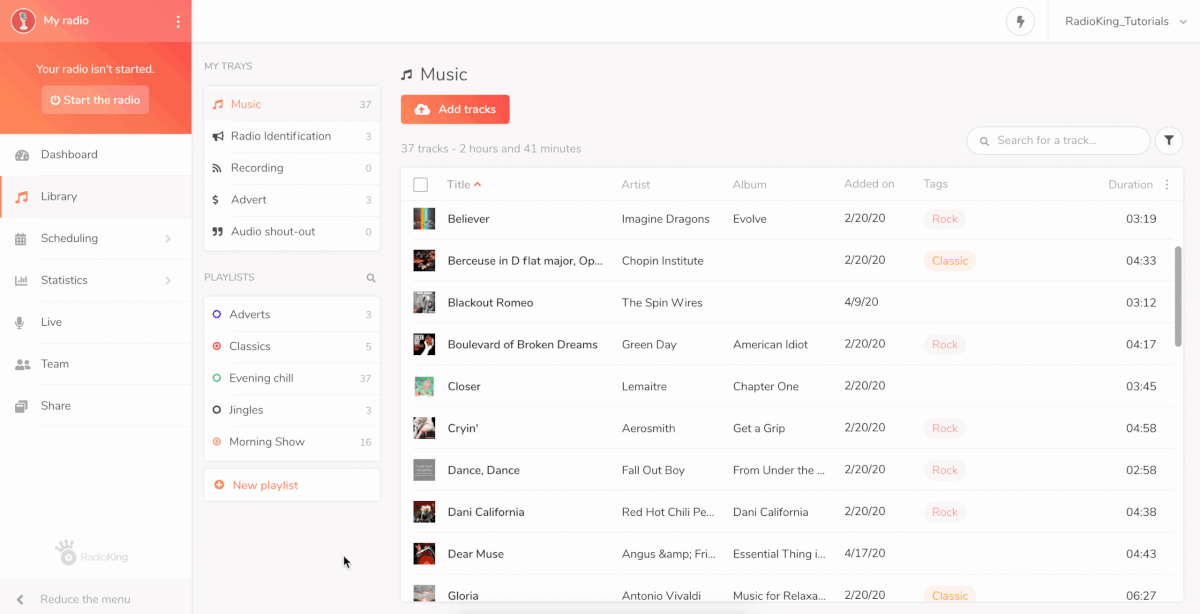The width and height of the screenshot is (1200, 614).
Task: Click the Advert dollar icon
Action: 216,200
